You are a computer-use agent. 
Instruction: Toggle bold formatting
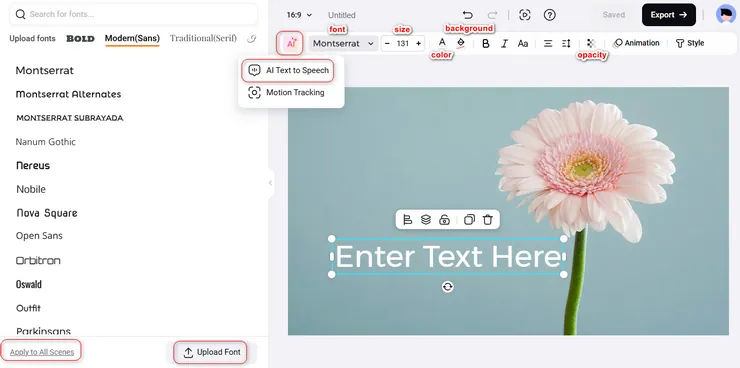pyautogui.click(x=486, y=43)
